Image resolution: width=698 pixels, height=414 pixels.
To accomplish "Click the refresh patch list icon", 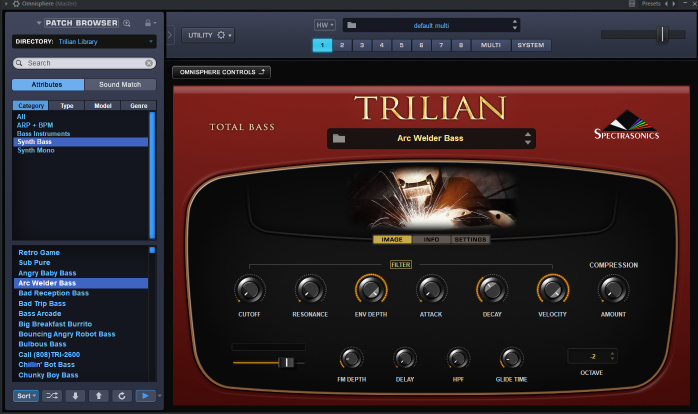I will coord(122,395).
